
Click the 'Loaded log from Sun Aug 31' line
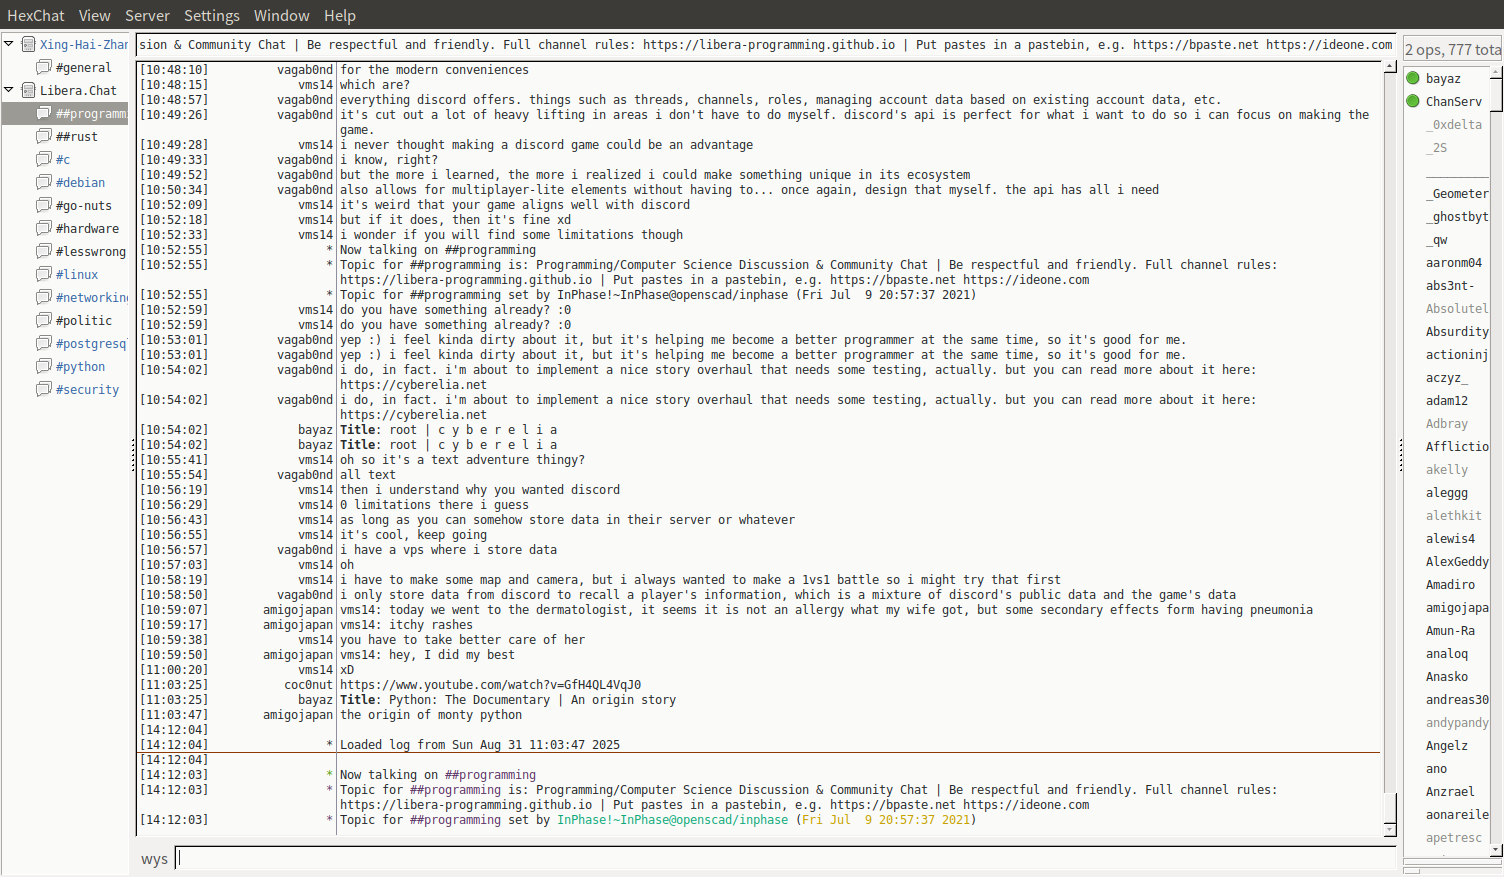[x=480, y=745]
